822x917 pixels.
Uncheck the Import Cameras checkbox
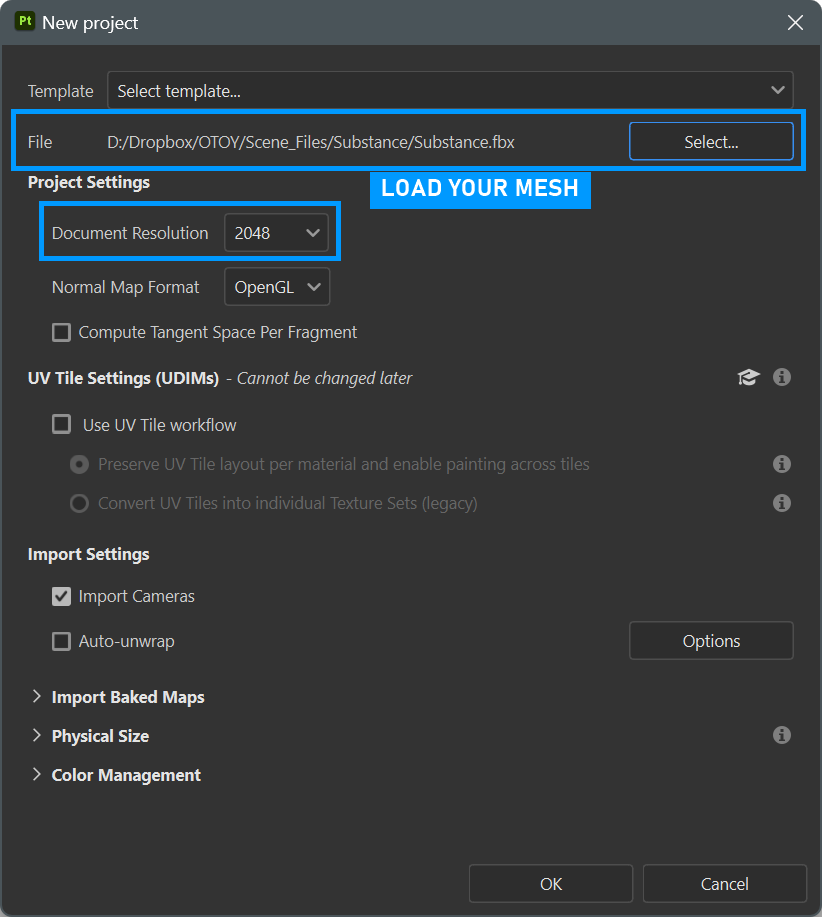[x=62, y=596]
